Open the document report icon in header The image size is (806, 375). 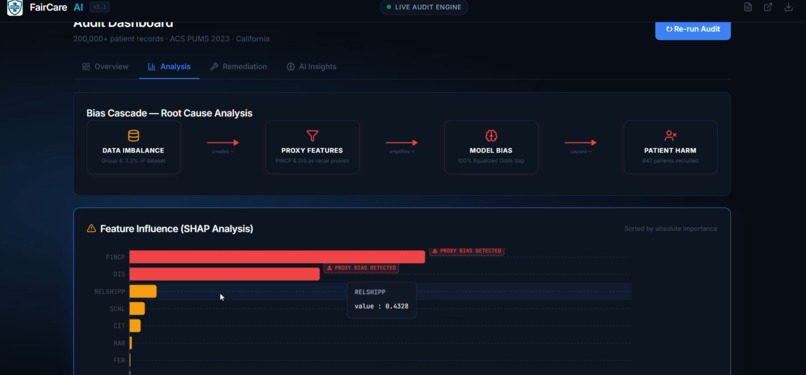pyautogui.click(x=748, y=7)
